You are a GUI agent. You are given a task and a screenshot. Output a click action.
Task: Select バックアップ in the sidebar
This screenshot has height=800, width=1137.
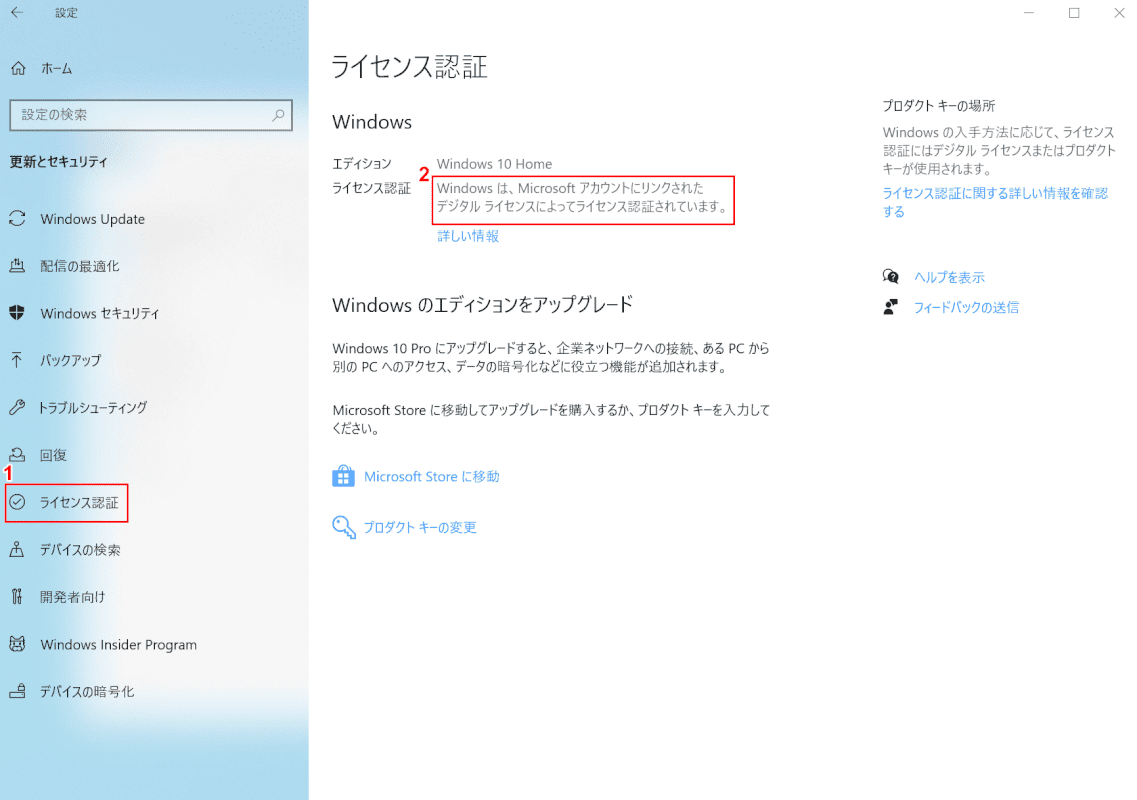pos(70,360)
